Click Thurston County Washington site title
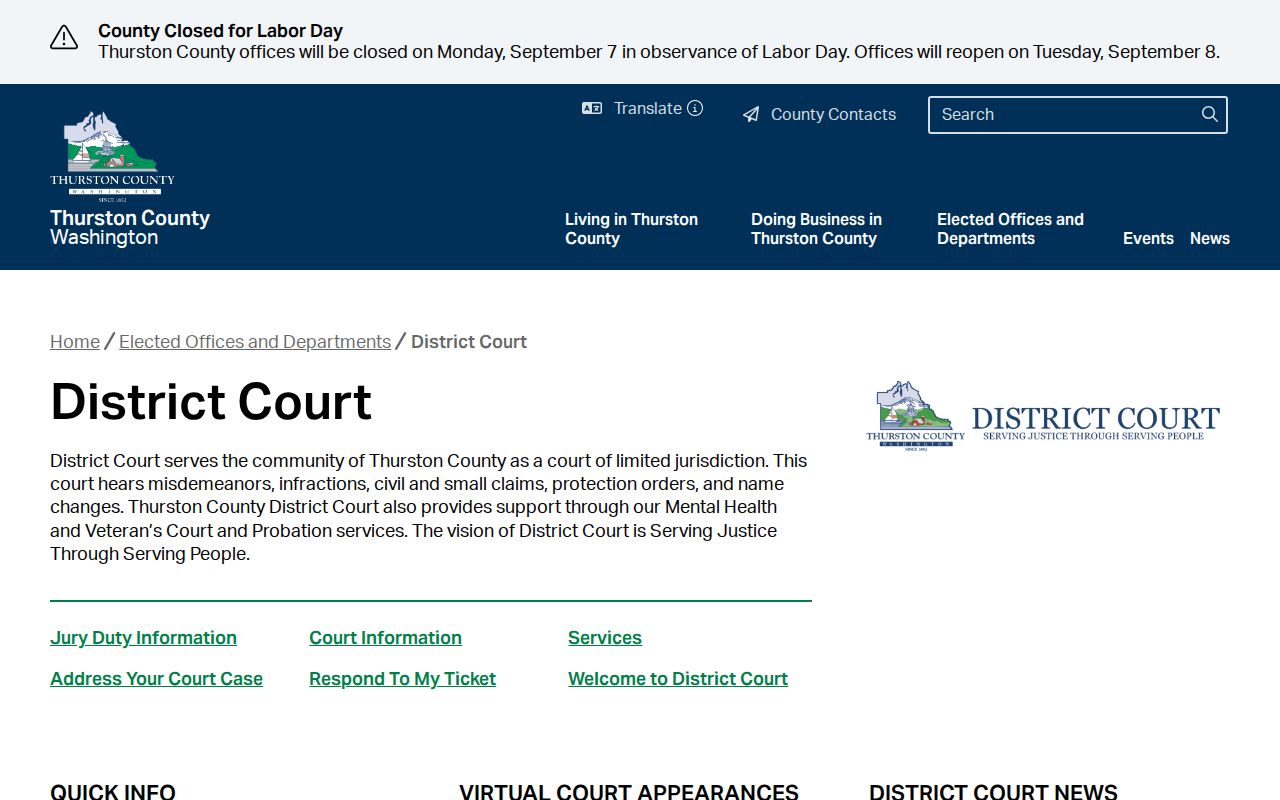Image resolution: width=1280 pixels, height=800 pixels. [130, 227]
